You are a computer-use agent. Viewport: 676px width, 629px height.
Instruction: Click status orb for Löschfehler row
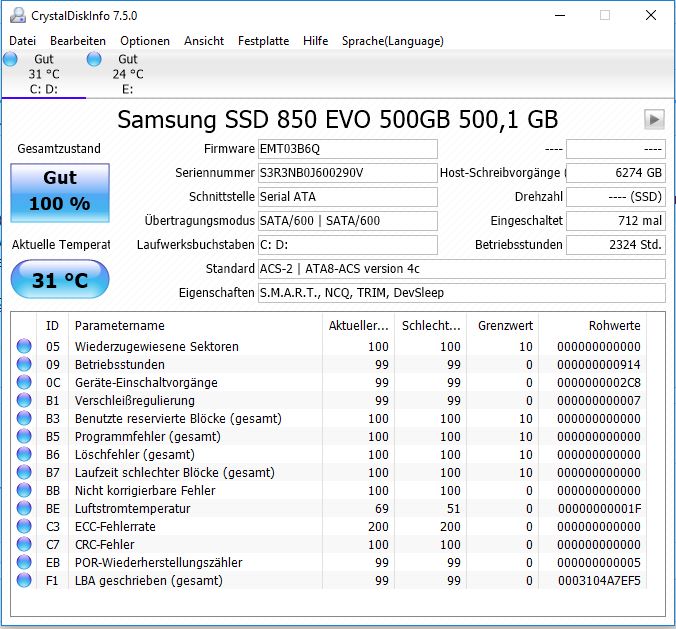click(x=24, y=454)
